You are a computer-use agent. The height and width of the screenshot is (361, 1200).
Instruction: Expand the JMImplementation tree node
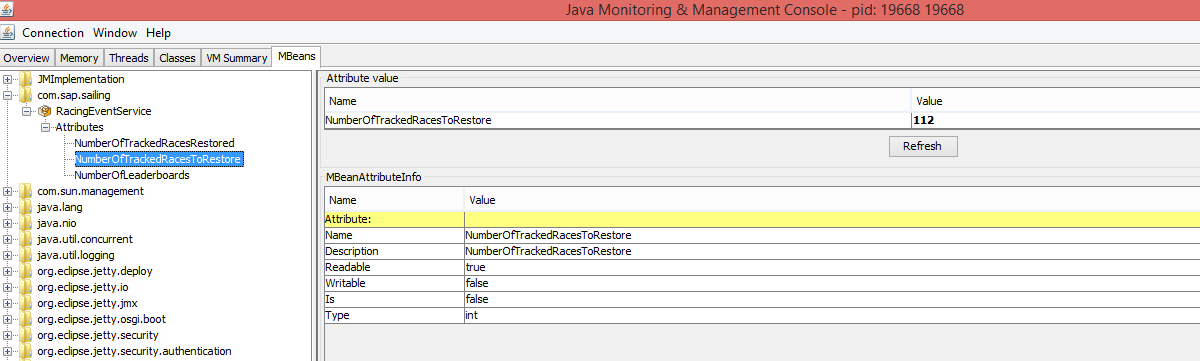tap(8, 79)
